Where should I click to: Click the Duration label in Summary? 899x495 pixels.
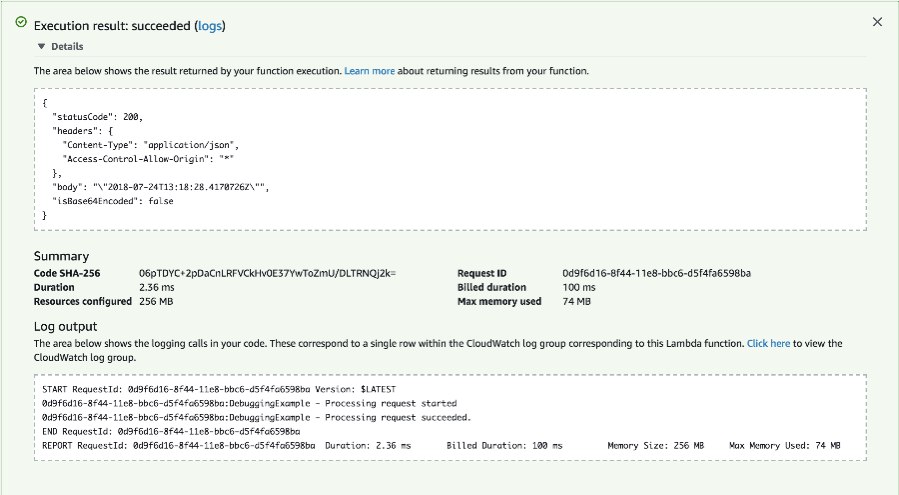point(54,287)
